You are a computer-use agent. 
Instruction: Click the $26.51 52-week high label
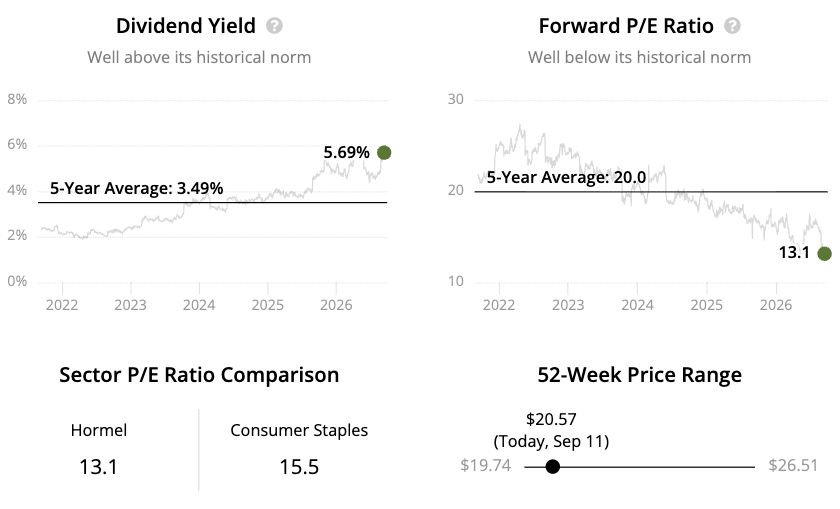(x=793, y=465)
